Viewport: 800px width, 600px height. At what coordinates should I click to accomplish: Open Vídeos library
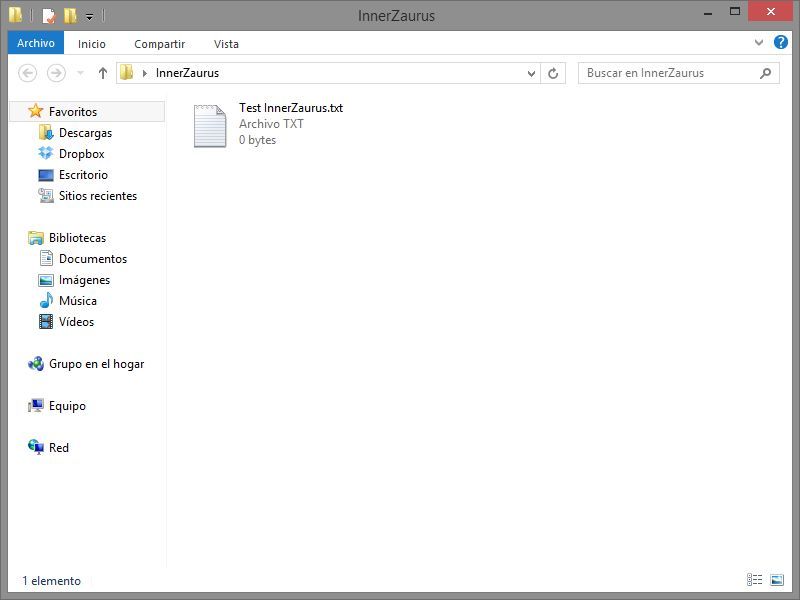click(x=77, y=321)
